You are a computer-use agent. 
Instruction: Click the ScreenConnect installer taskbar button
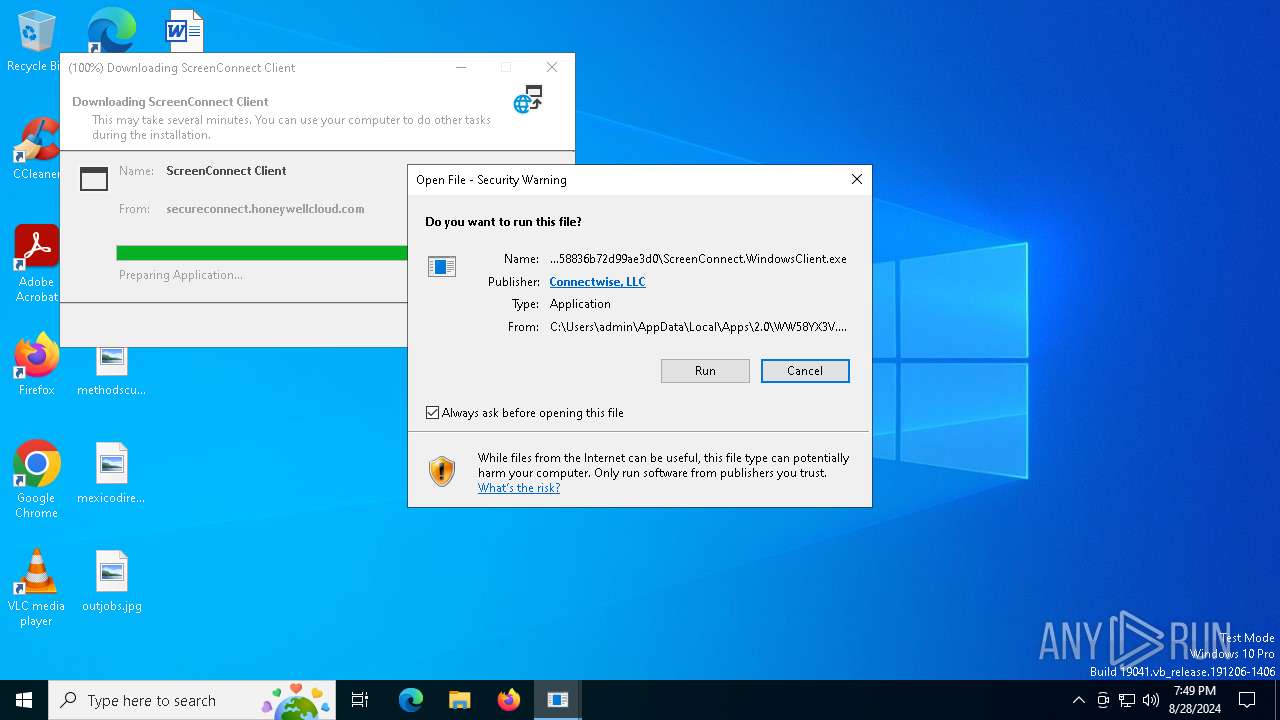pyautogui.click(x=558, y=700)
